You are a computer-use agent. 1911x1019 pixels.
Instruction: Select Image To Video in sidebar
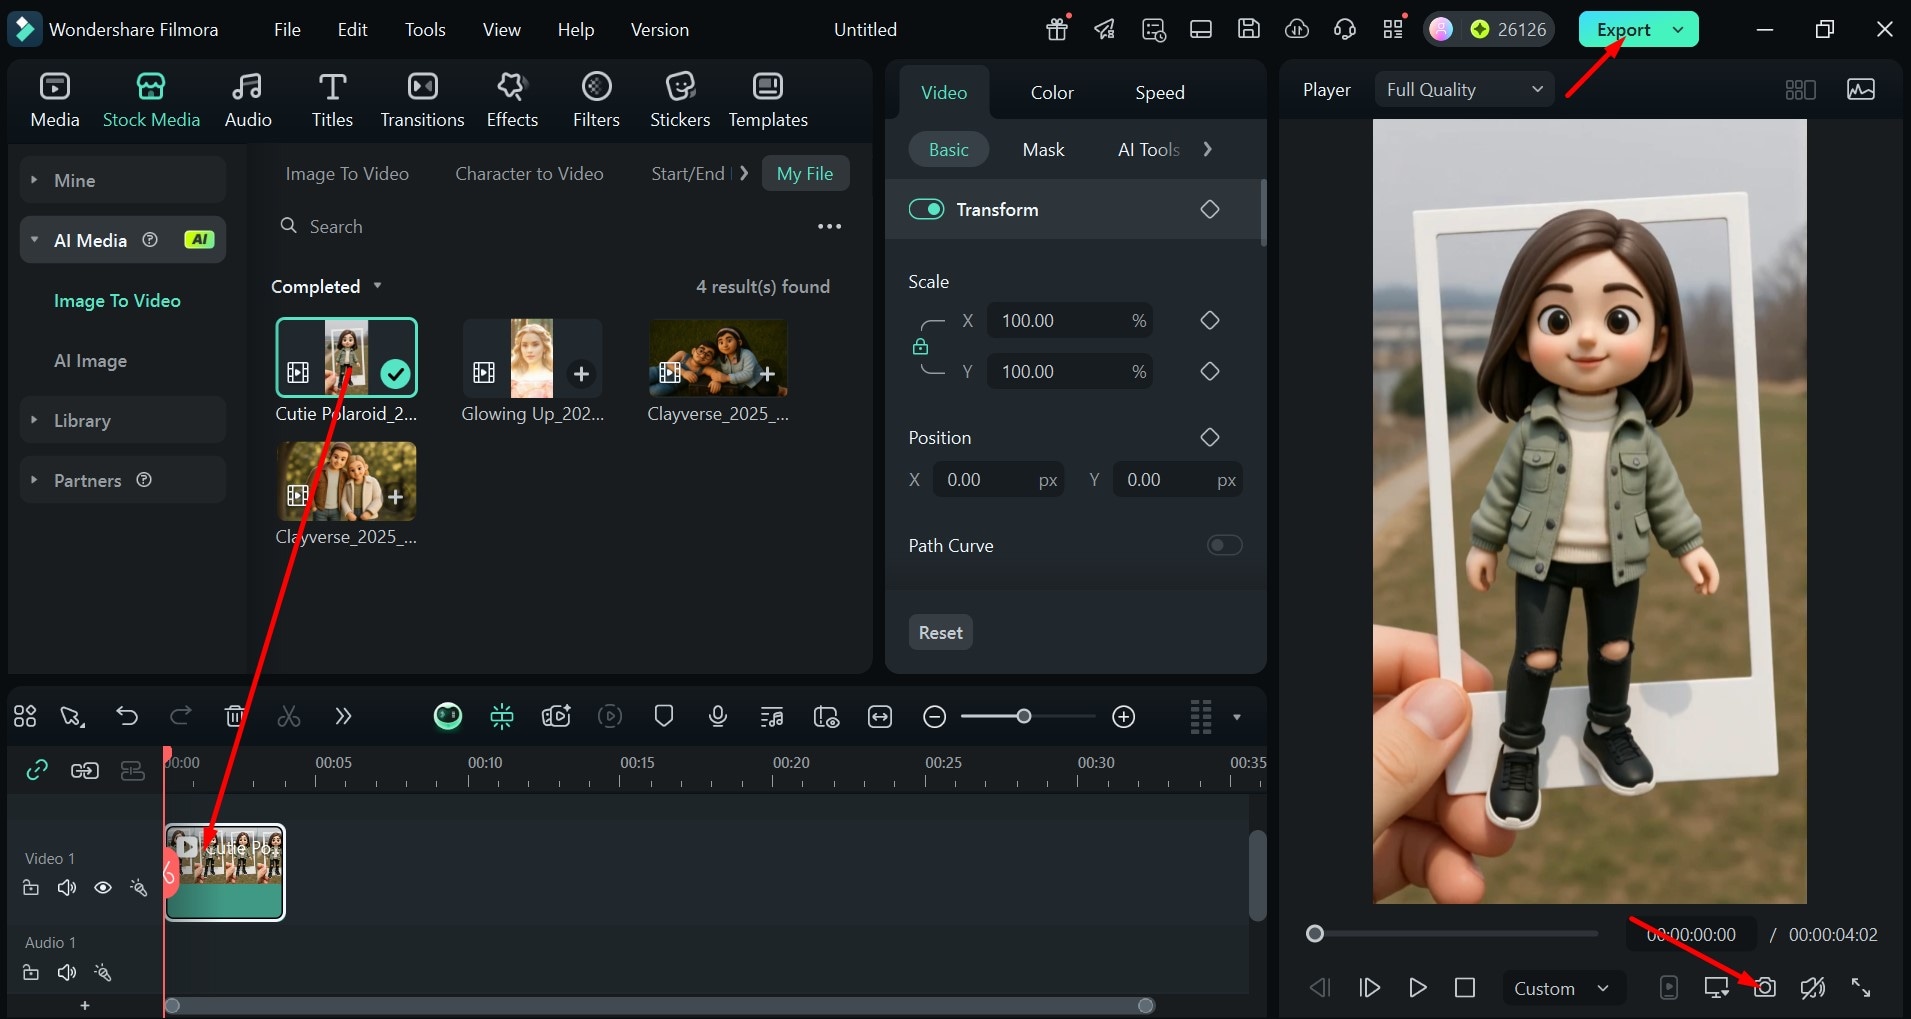117,300
